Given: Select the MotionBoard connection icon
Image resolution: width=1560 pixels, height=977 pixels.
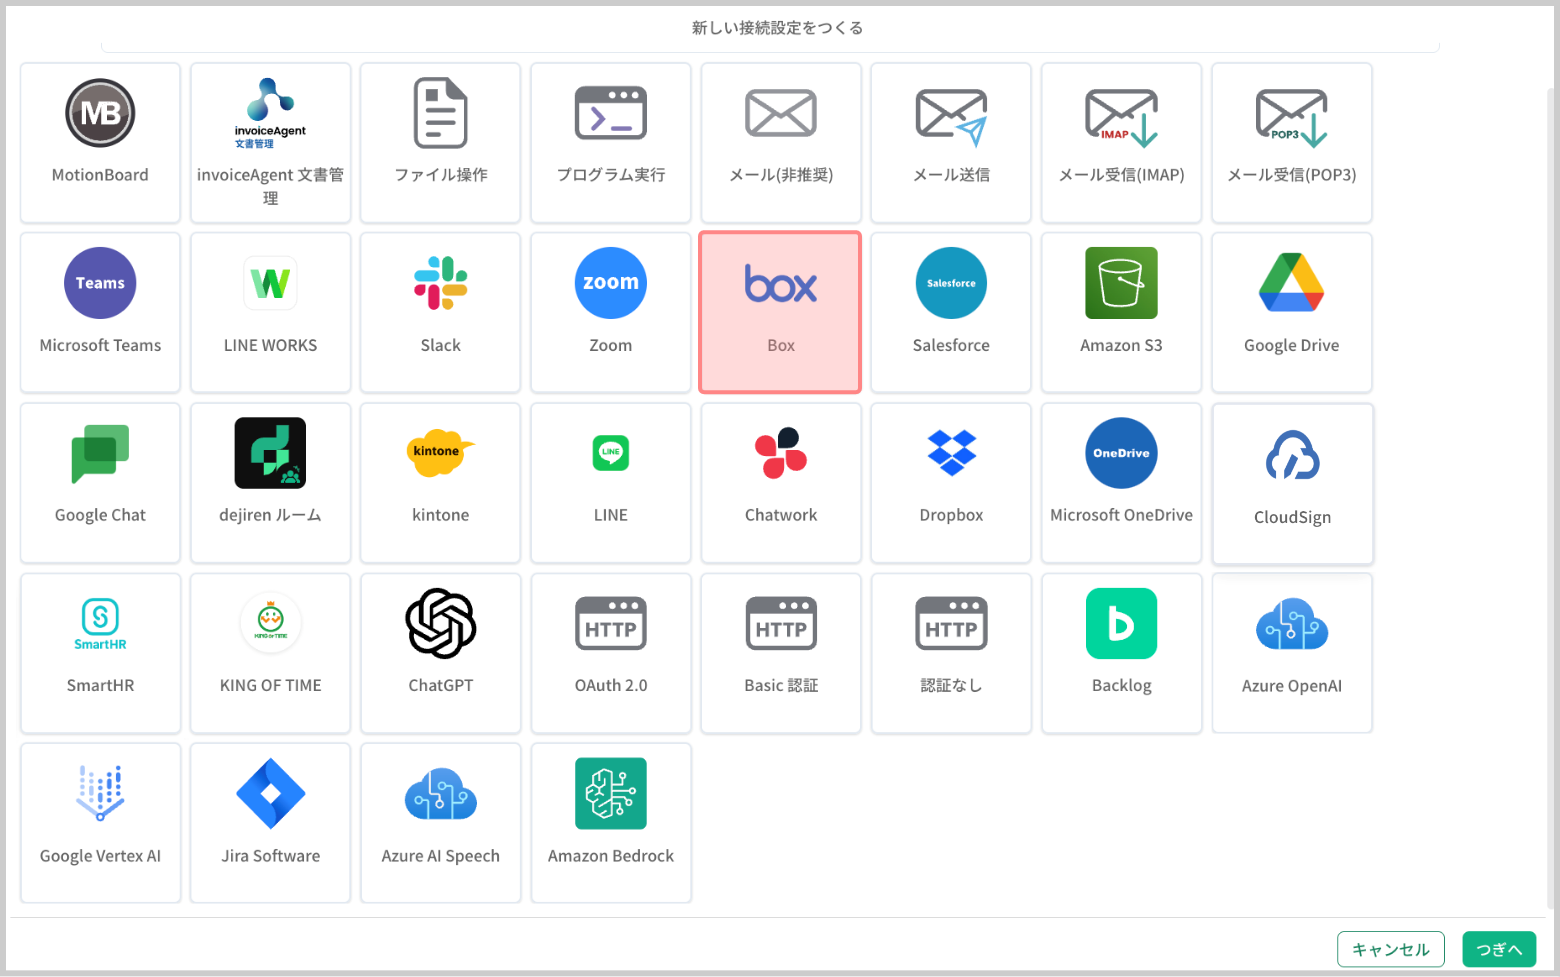Looking at the screenshot, I should click(x=100, y=143).
